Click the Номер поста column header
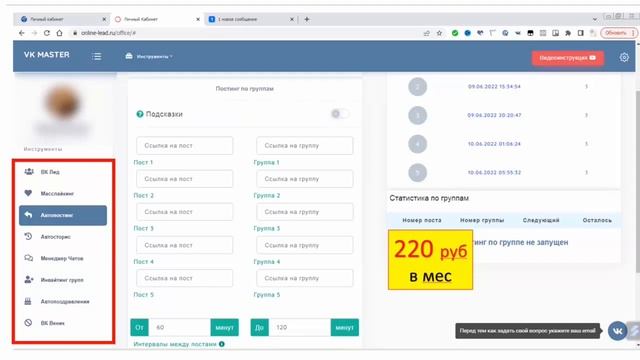Image resolution: width=640 pixels, height=360 pixels. (x=422, y=220)
